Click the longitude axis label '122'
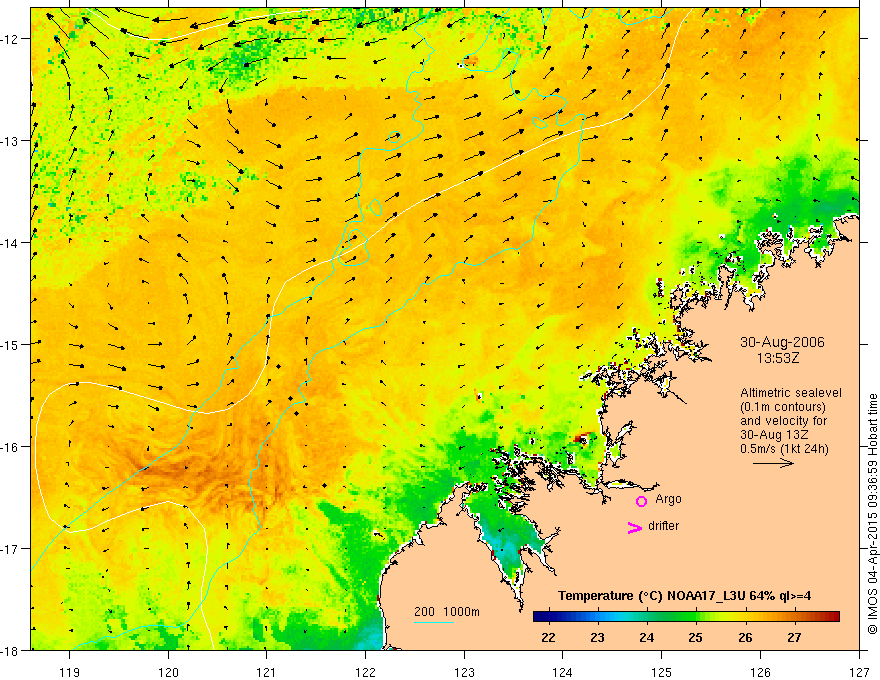This screenshot has width=880, height=680. [365, 672]
